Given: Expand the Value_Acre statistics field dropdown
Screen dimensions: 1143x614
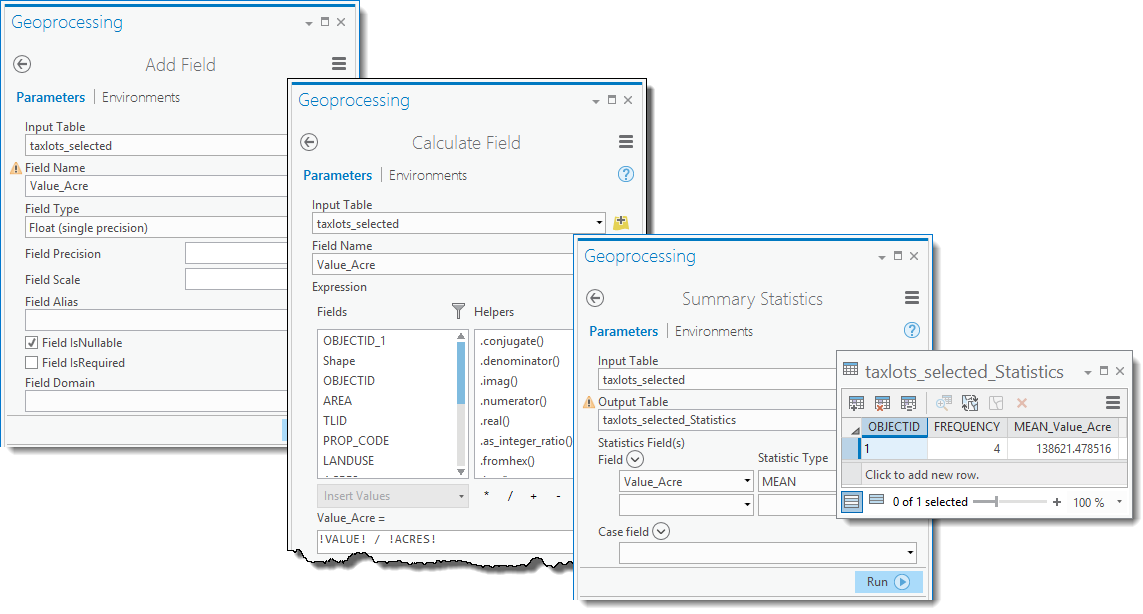Looking at the screenshot, I should (x=747, y=481).
